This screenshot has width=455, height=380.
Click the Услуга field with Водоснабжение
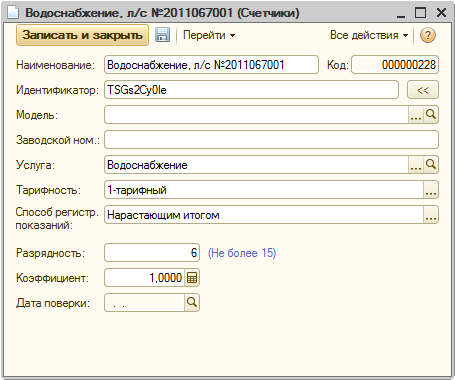pyautogui.click(x=256, y=165)
